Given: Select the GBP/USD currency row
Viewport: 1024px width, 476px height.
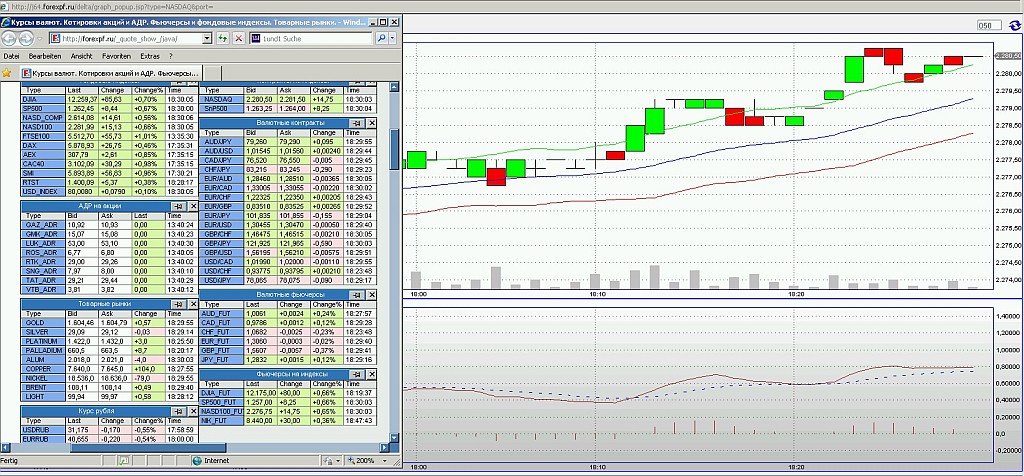Looking at the screenshot, I should click(x=288, y=252).
